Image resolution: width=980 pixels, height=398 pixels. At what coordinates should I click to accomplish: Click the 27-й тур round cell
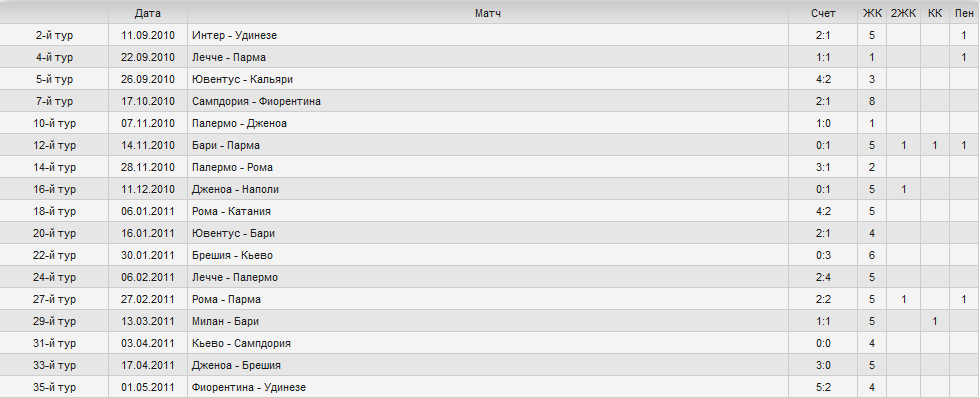tap(54, 299)
